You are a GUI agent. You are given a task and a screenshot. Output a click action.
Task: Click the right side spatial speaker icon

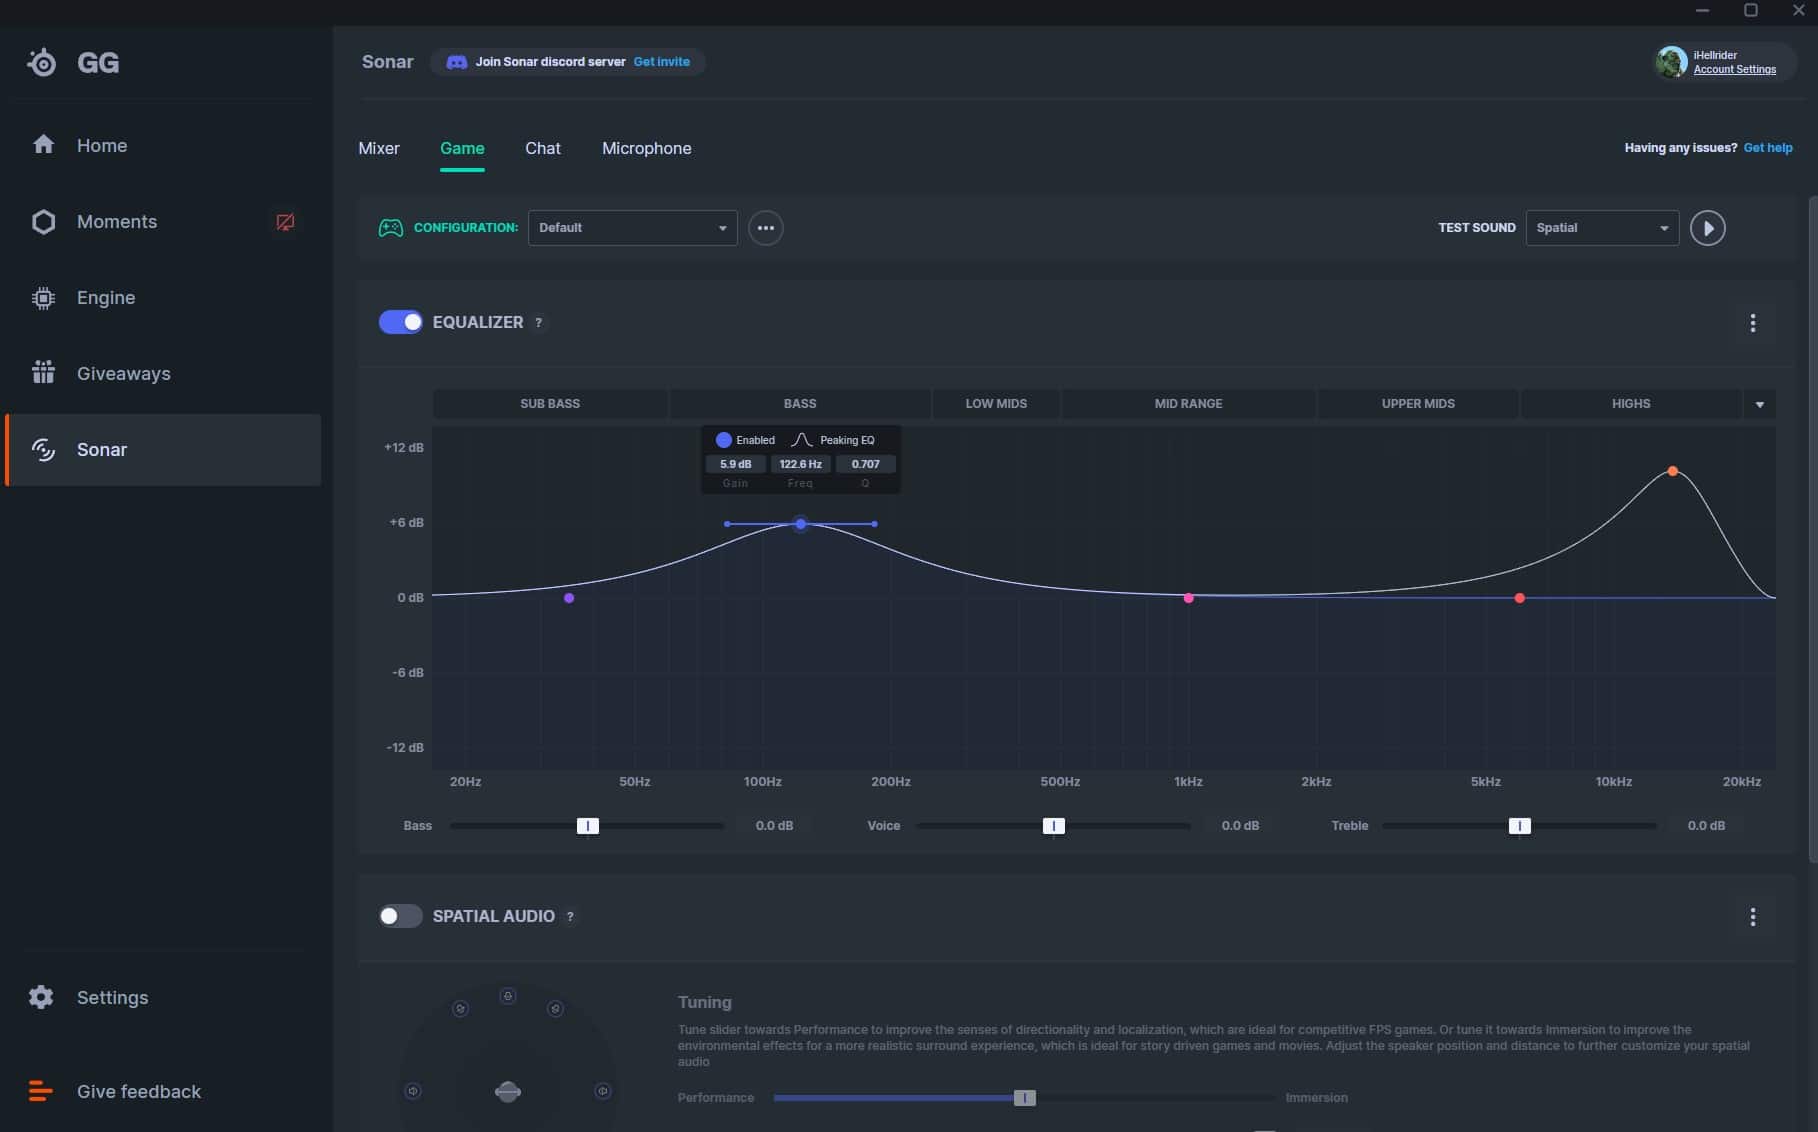[x=603, y=1091]
